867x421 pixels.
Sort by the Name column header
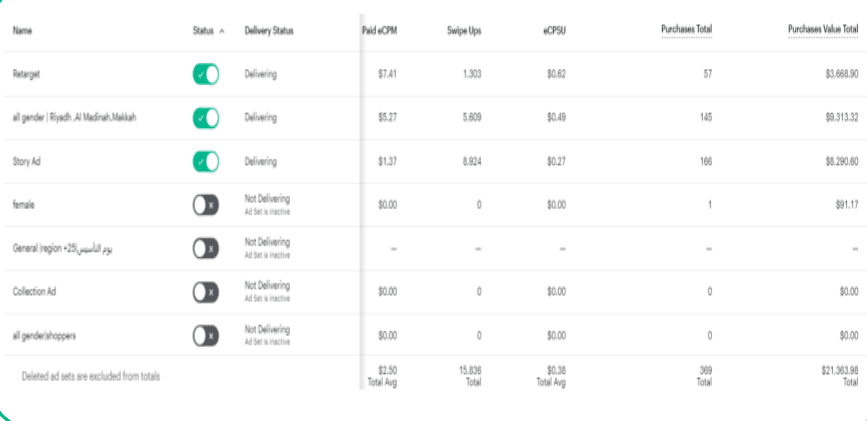point(22,31)
